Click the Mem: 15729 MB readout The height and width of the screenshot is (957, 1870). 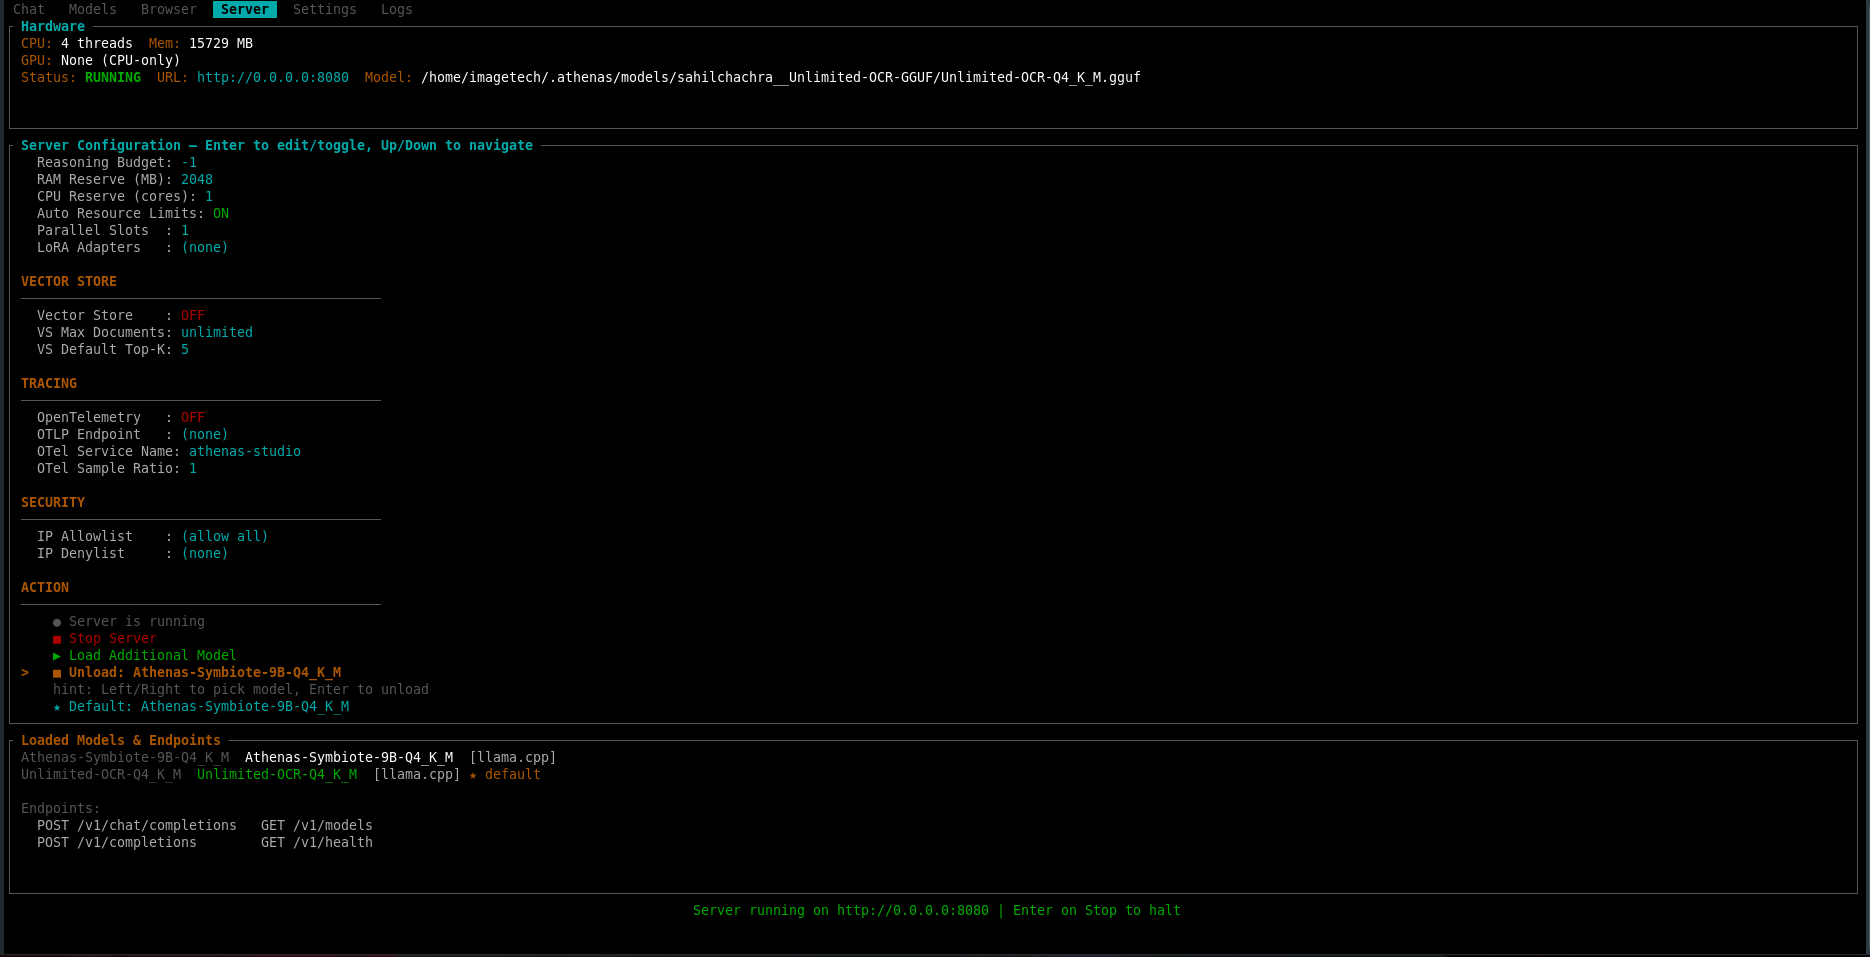pyautogui.click(x=201, y=44)
